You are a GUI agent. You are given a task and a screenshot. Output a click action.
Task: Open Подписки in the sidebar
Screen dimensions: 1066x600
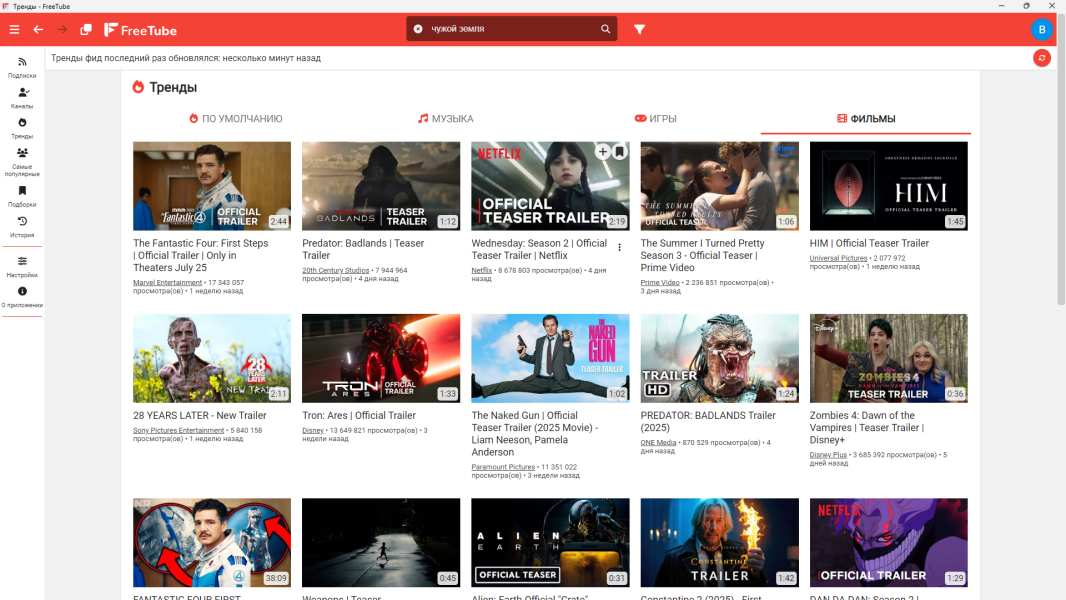[x=22, y=67]
